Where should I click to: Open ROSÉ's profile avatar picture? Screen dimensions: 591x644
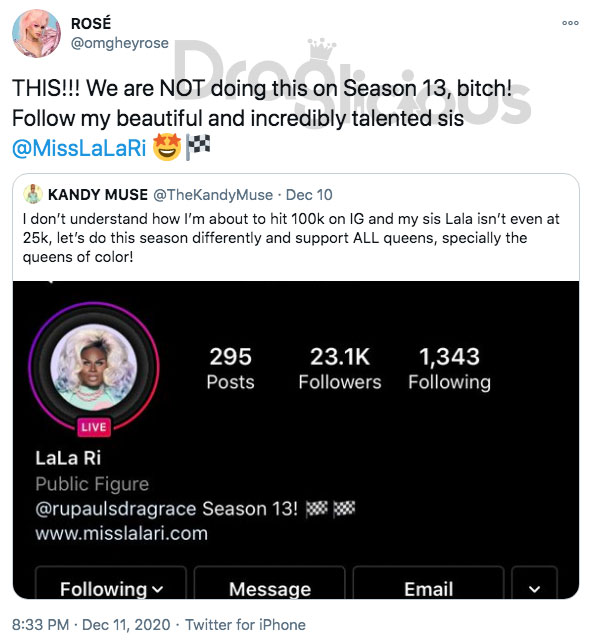click(x=36, y=33)
